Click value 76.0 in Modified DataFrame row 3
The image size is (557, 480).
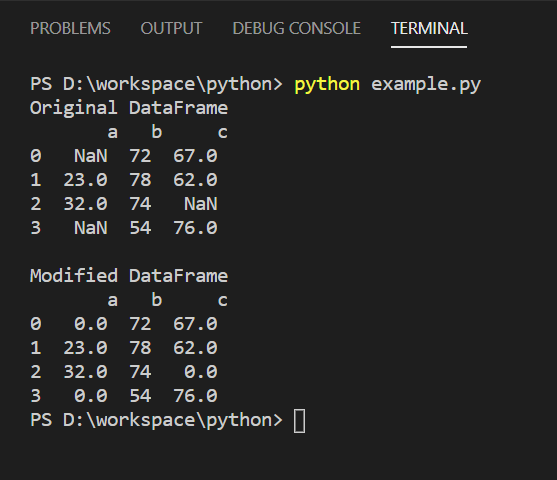click(195, 396)
